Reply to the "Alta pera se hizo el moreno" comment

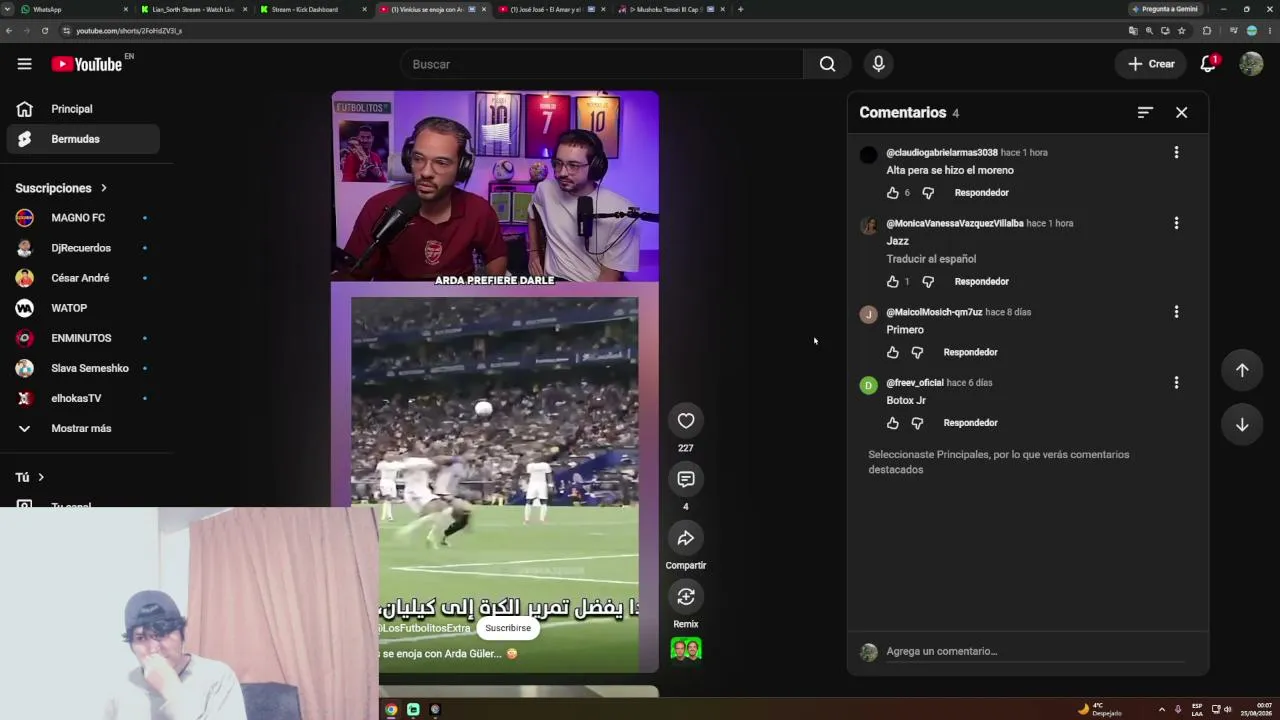981,193
